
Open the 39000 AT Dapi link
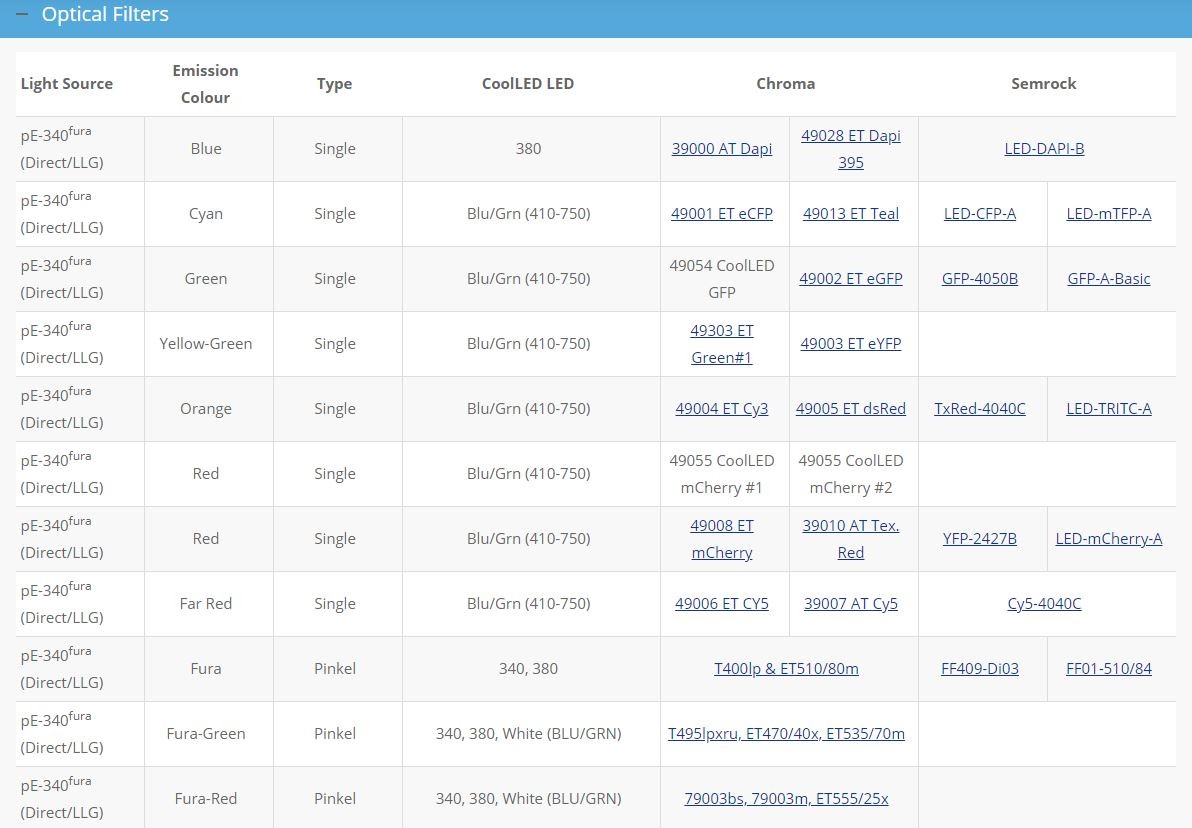coord(721,149)
